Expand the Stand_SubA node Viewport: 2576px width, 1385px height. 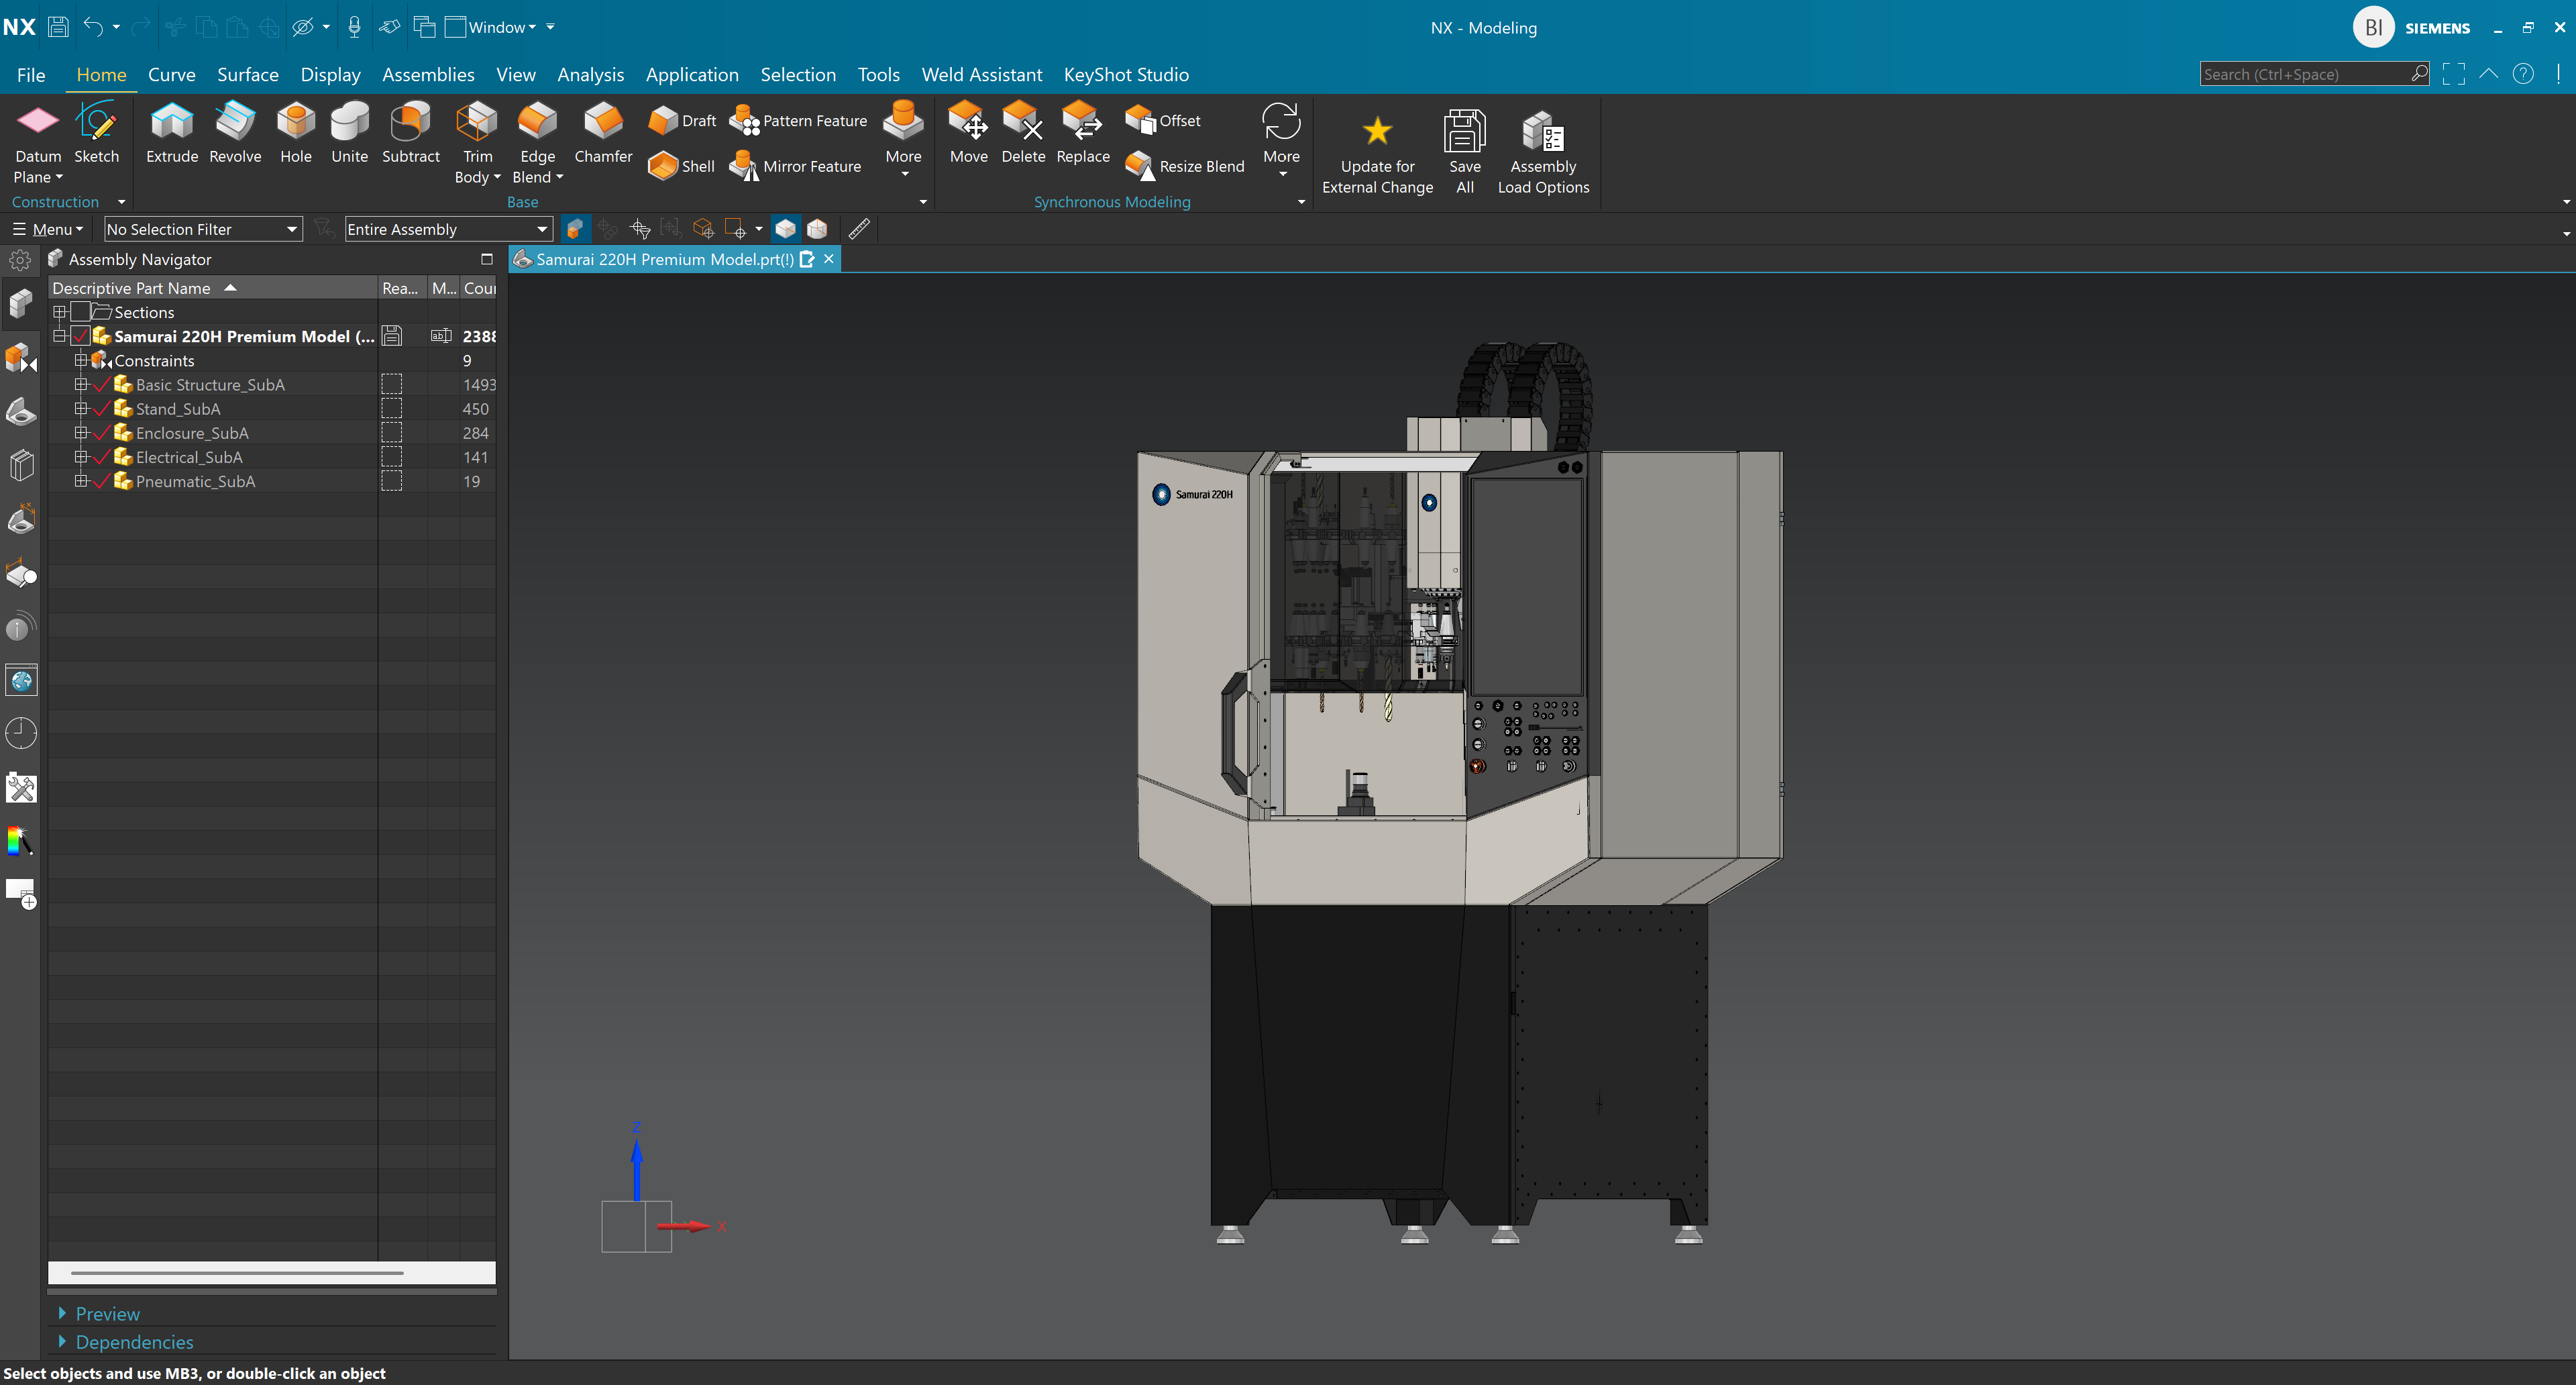(x=81, y=409)
